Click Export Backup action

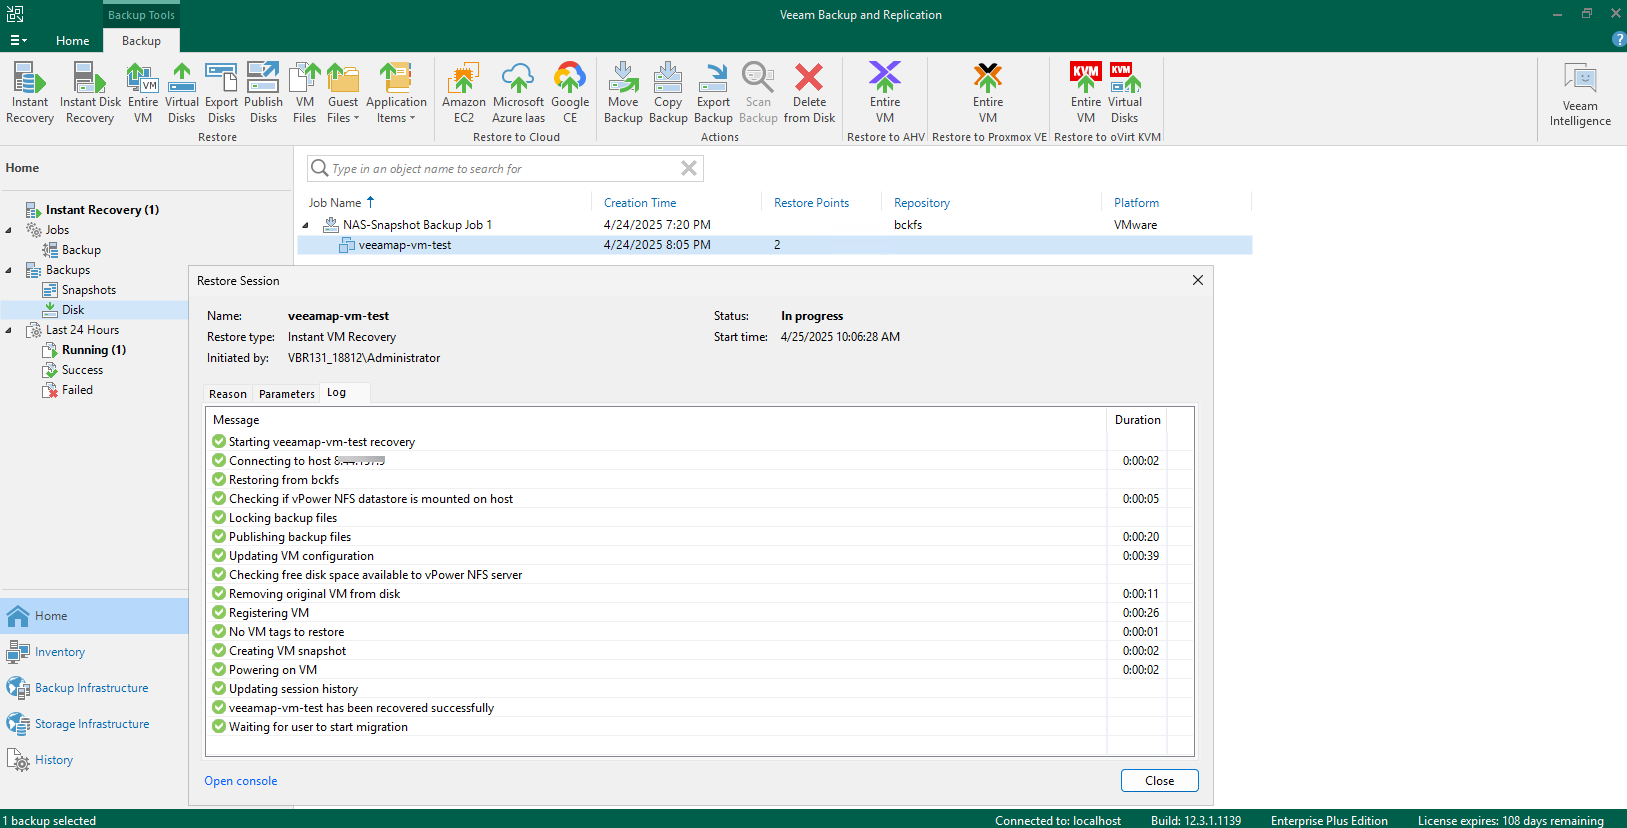pyautogui.click(x=713, y=93)
